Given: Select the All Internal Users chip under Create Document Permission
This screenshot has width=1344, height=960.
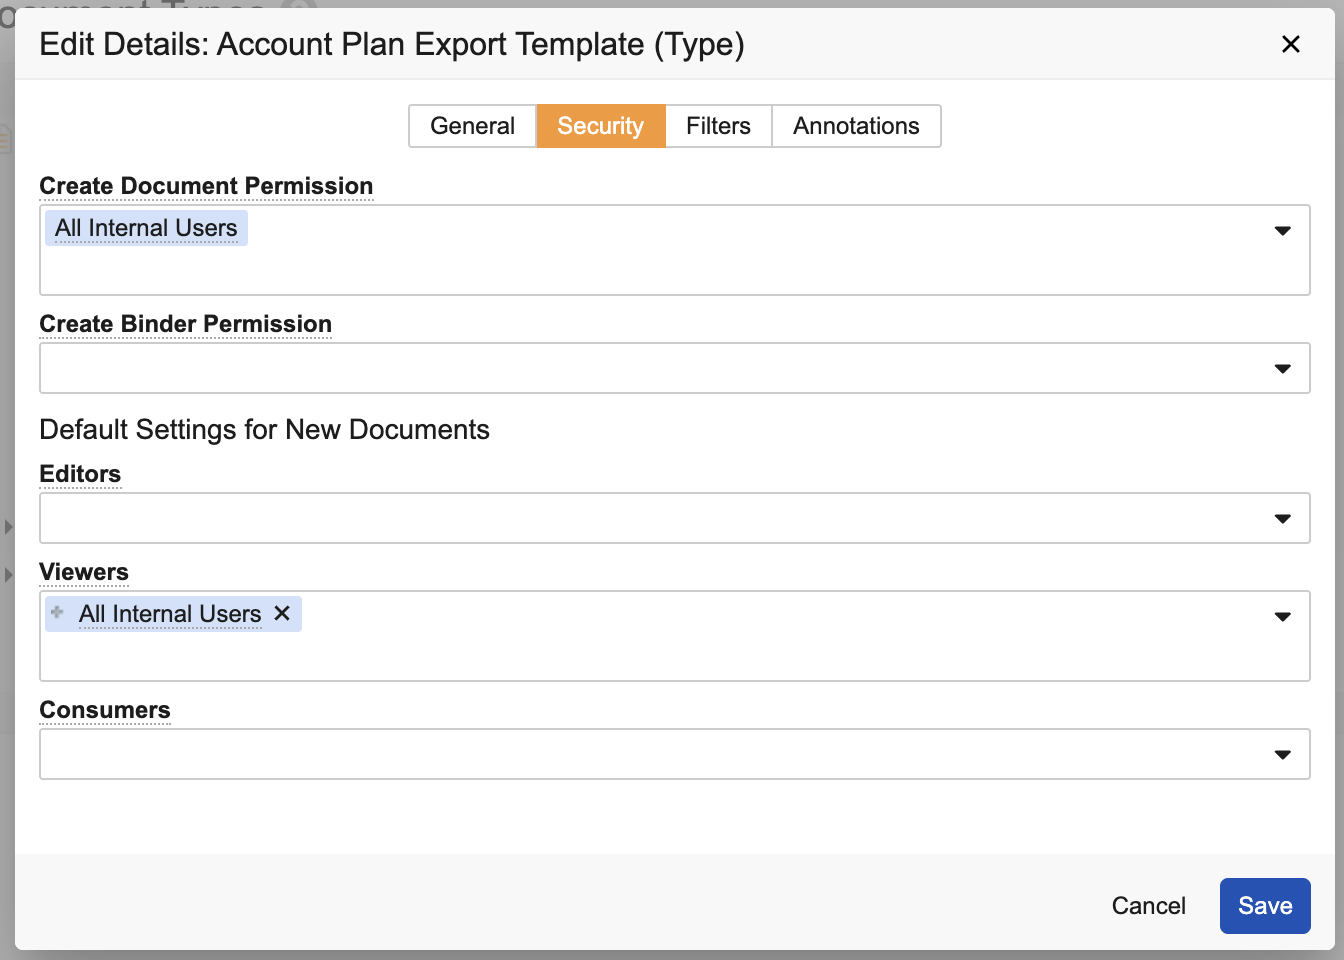Looking at the screenshot, I should 146,228.
